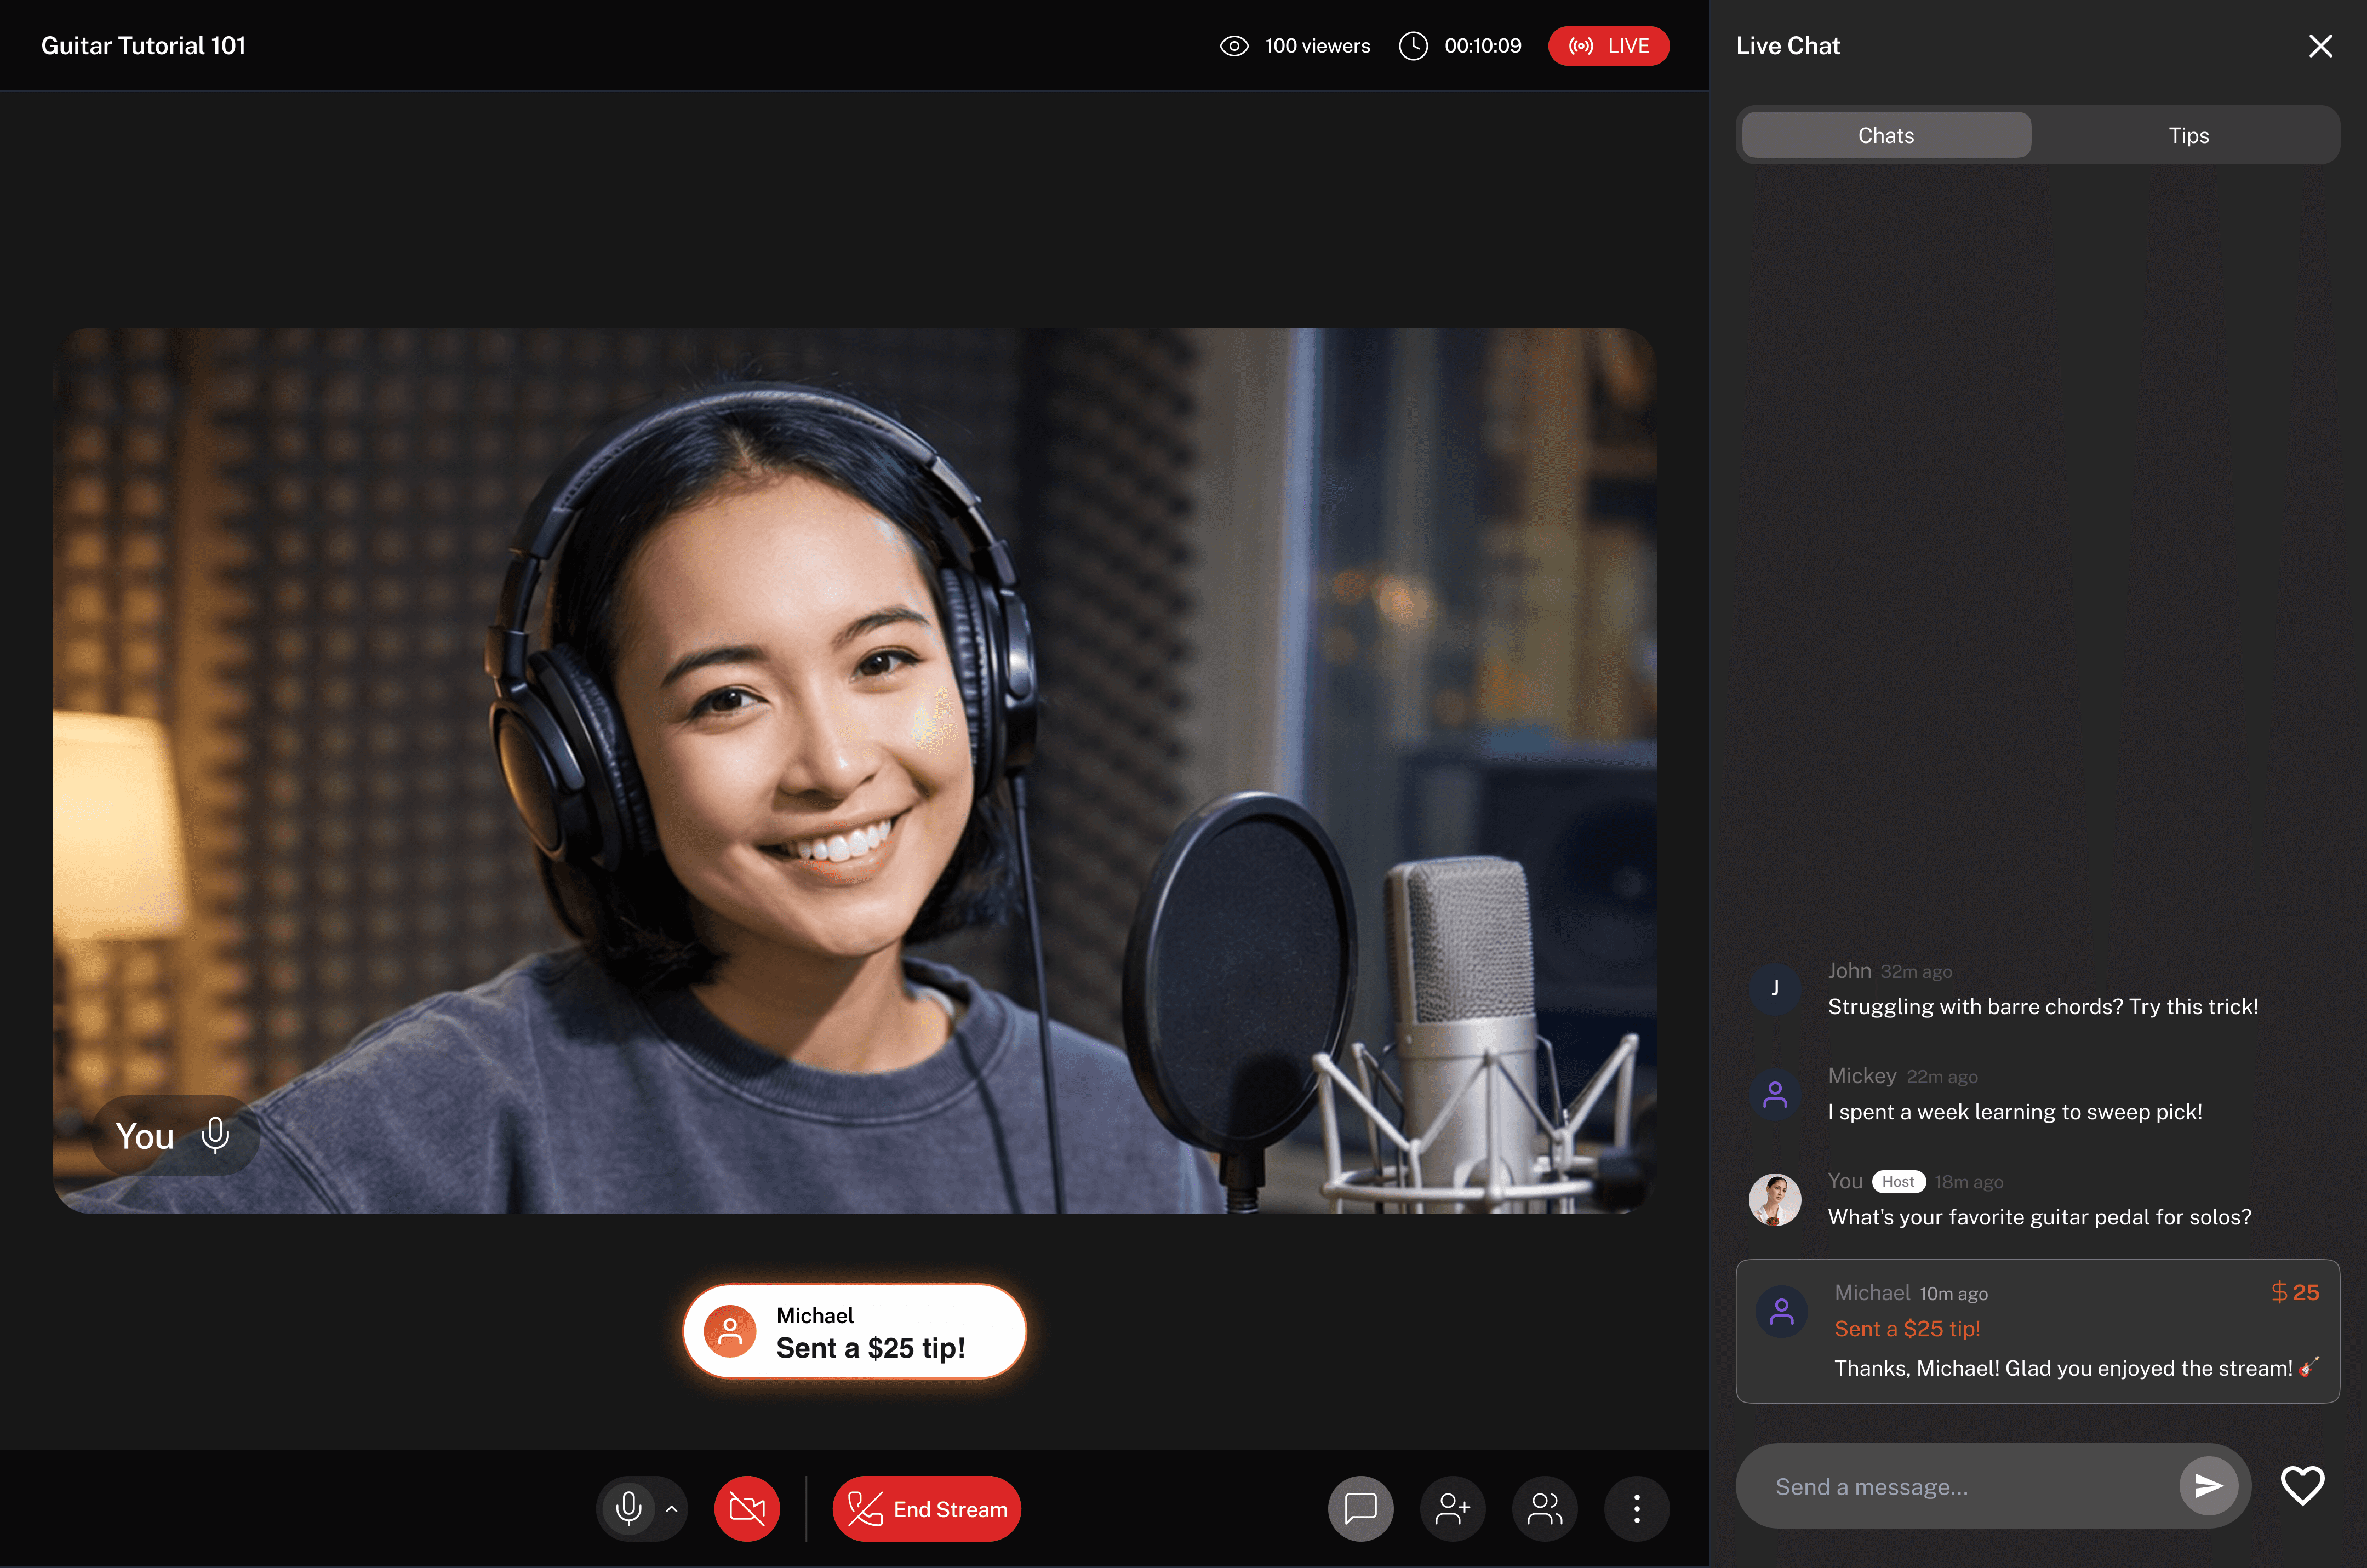Send the chat message

(2208, 1486)
